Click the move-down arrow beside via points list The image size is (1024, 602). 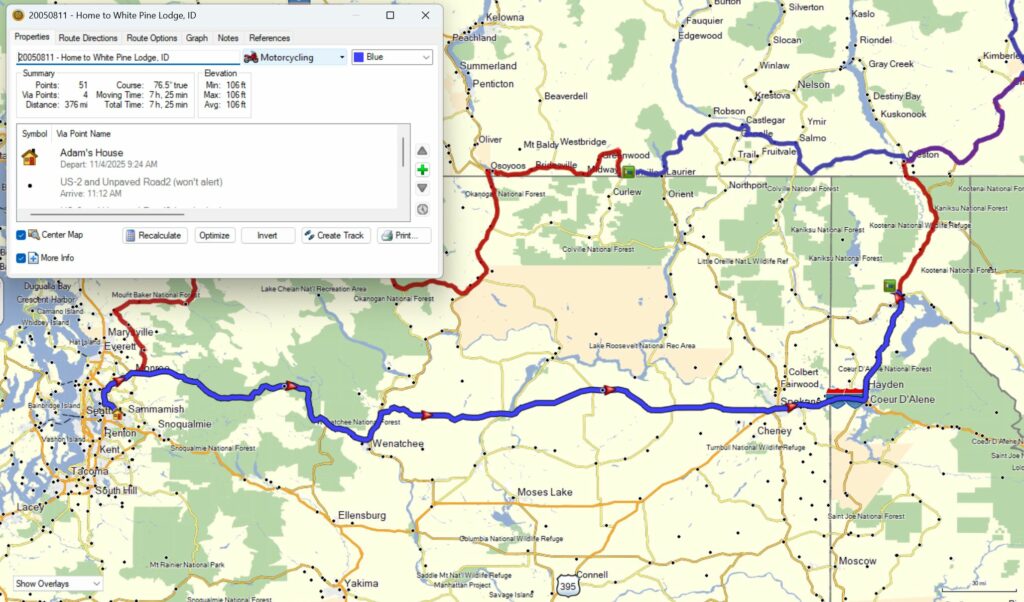click(x=422, y=188)
